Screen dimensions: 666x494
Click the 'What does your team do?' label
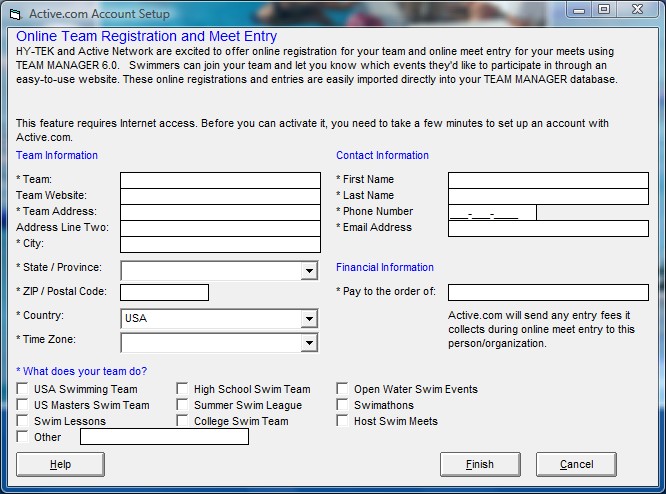82,371
